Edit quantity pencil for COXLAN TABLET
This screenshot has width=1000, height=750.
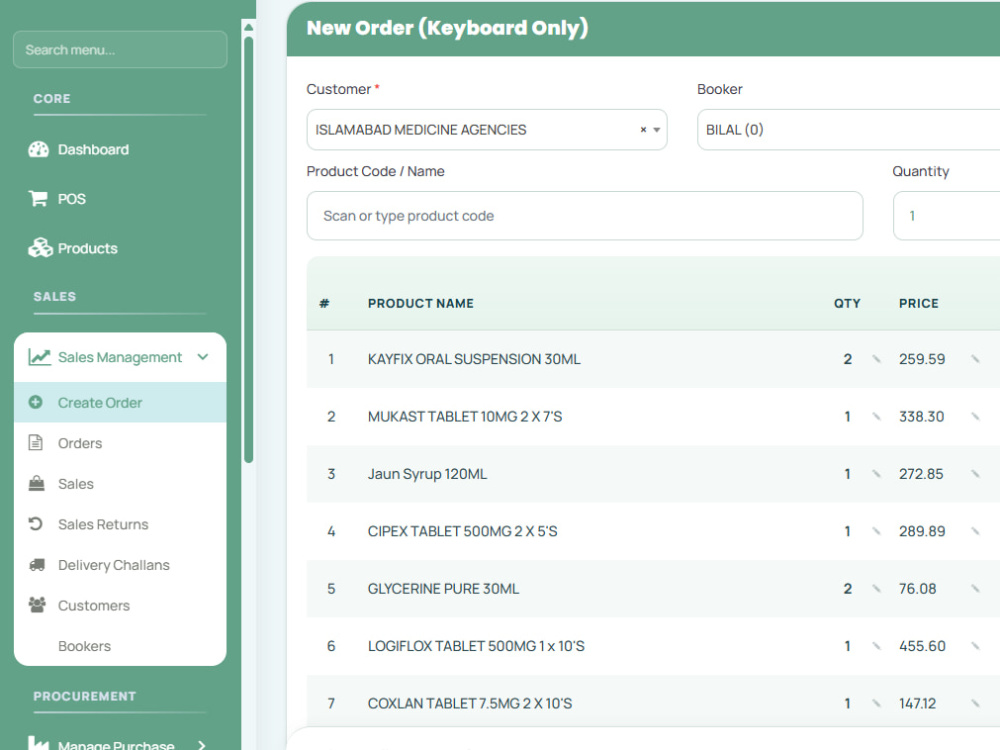[876, 703]
